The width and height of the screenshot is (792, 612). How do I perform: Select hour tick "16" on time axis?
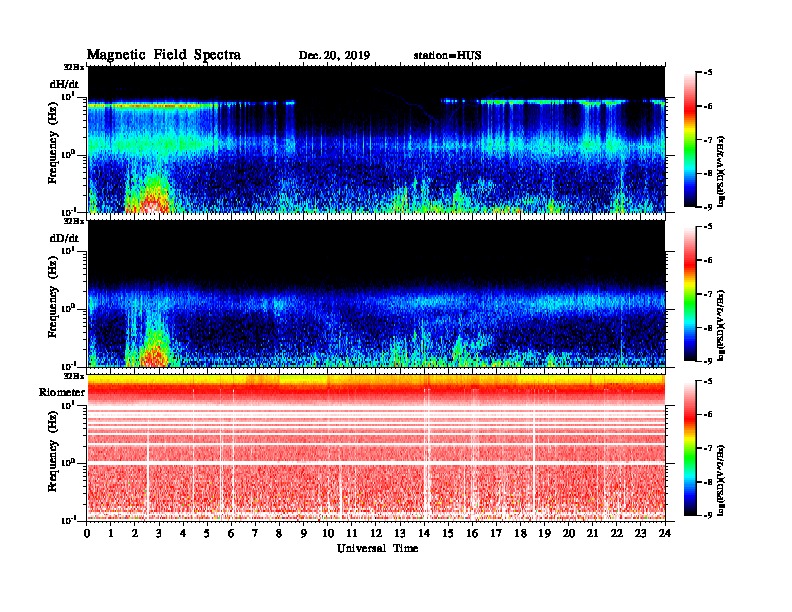[x=472, y=533]
